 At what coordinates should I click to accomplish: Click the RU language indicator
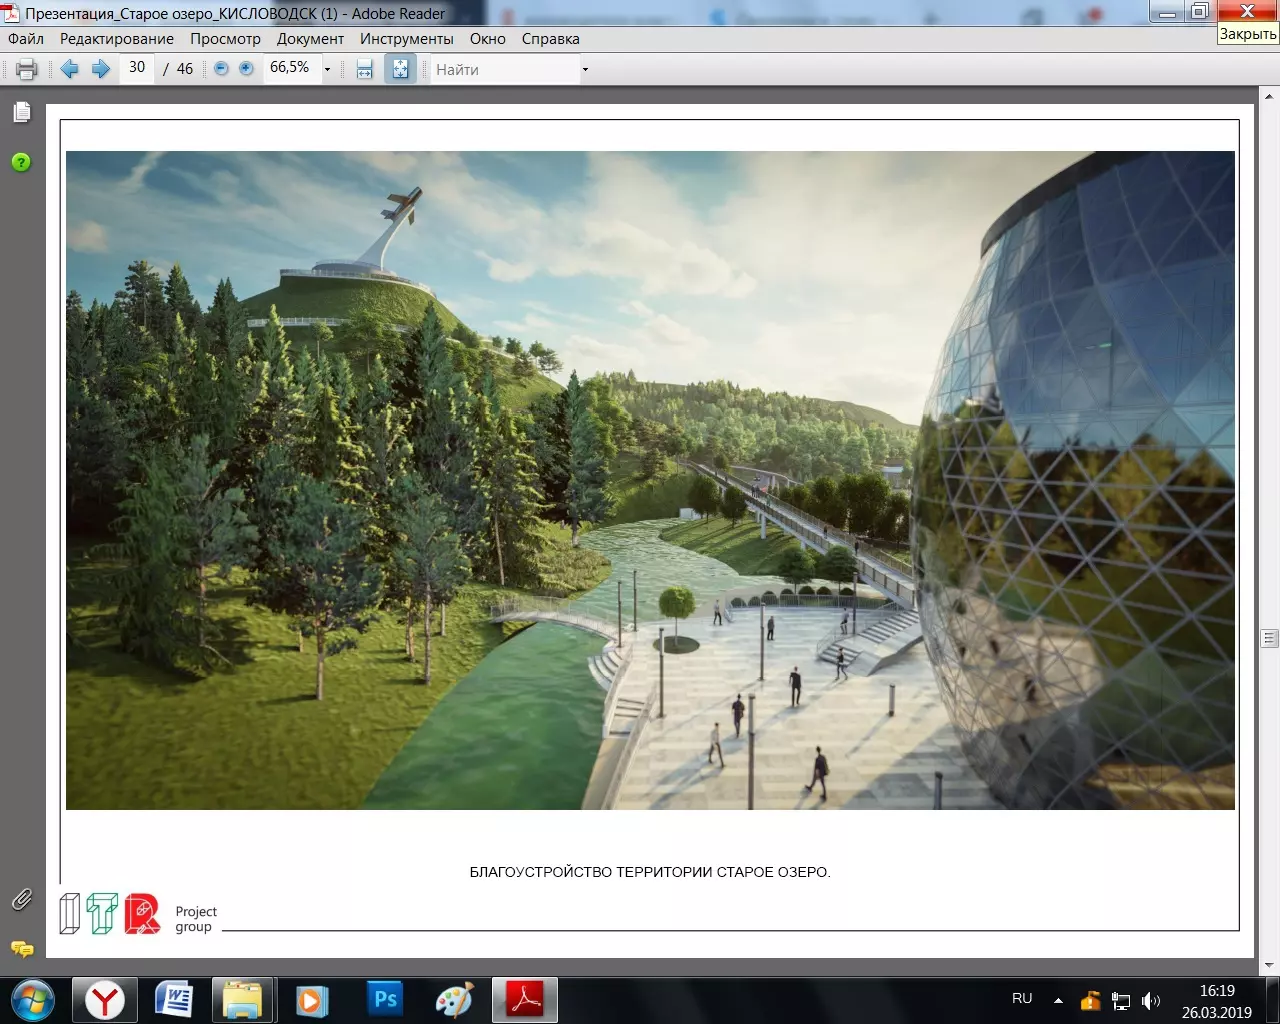point(1022,999)
